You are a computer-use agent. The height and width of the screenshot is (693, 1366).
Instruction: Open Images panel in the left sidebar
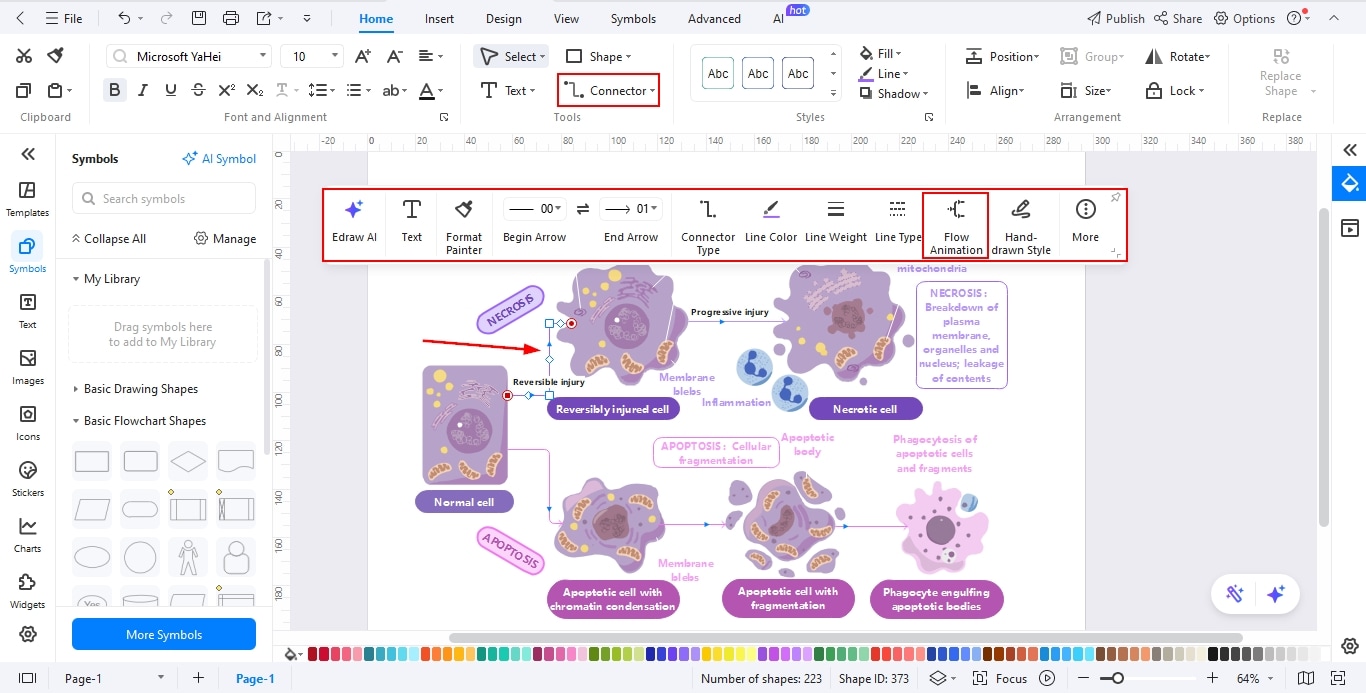[27, 367]
